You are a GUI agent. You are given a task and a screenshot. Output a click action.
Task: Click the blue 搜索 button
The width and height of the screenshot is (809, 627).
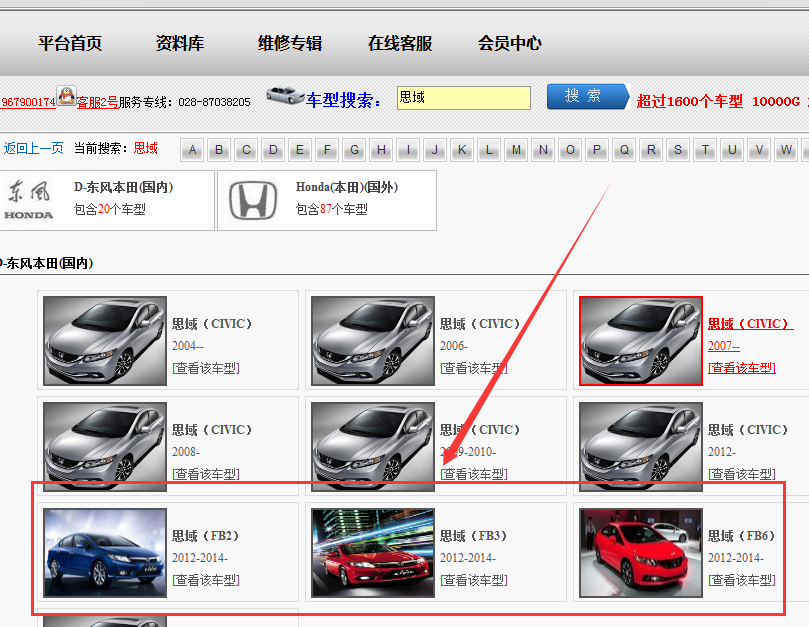(588, 97)
